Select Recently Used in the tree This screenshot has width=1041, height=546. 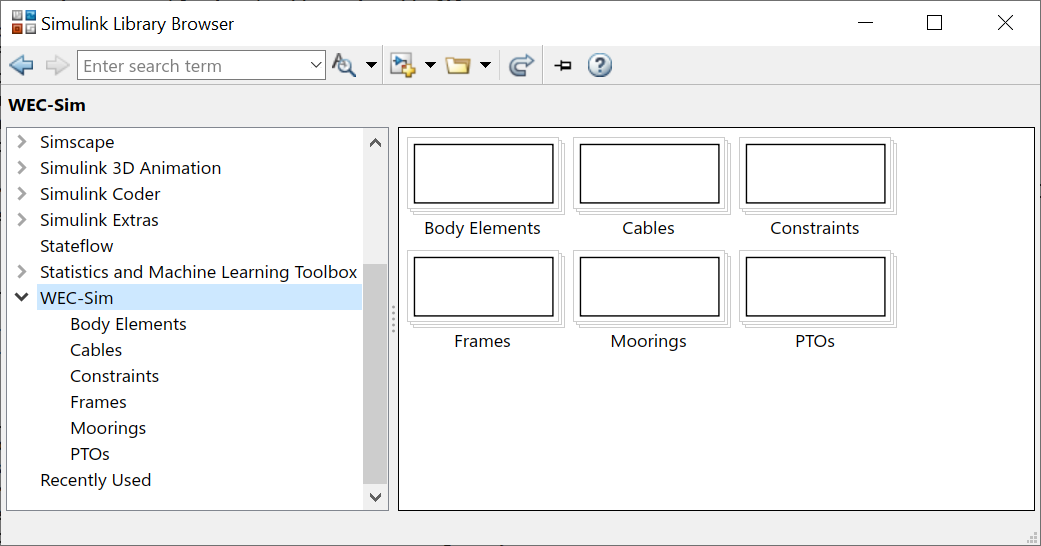(x=96, y=480)
